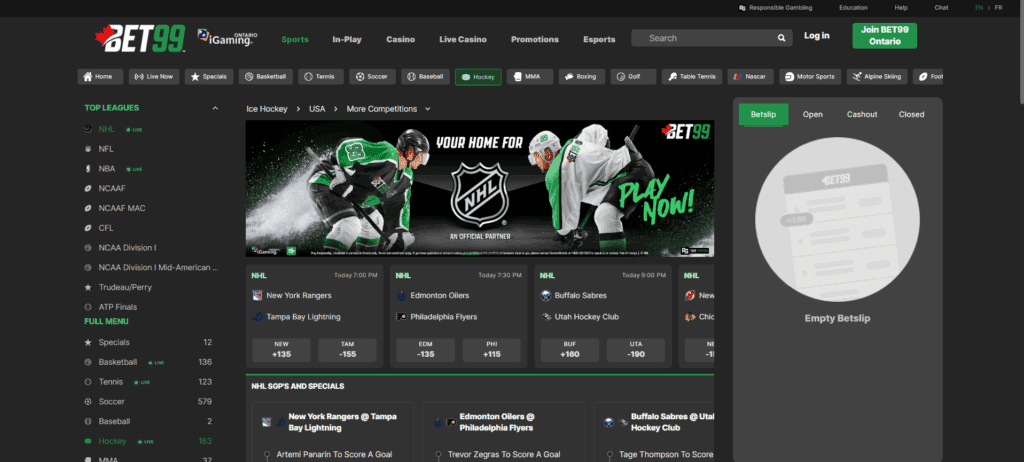Screen dimensions: 1024x462
Task: Click Edmonton Oilers team logo
Action: (x=402, y=295)
